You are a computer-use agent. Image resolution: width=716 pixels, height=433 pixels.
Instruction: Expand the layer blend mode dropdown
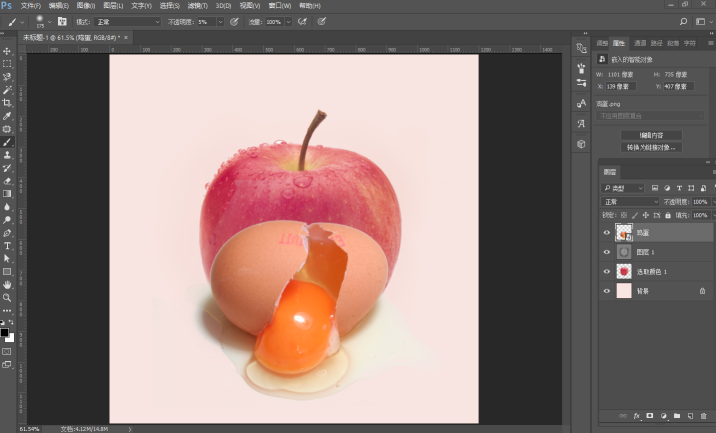point(630,201)
